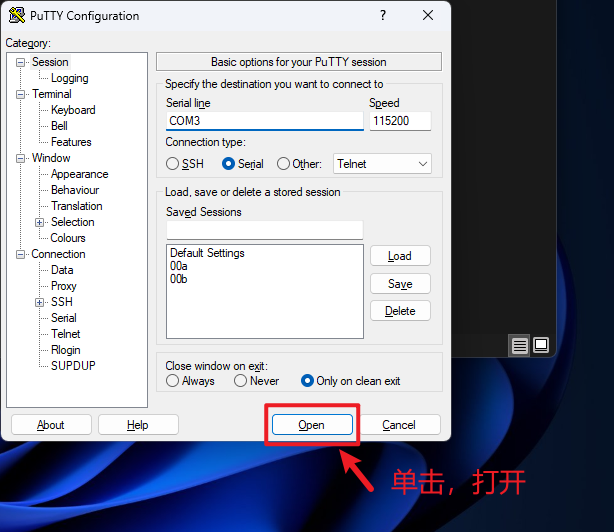Screen dimensions: 614x532
Task: Open the Selection category
Action: (73, 222)
